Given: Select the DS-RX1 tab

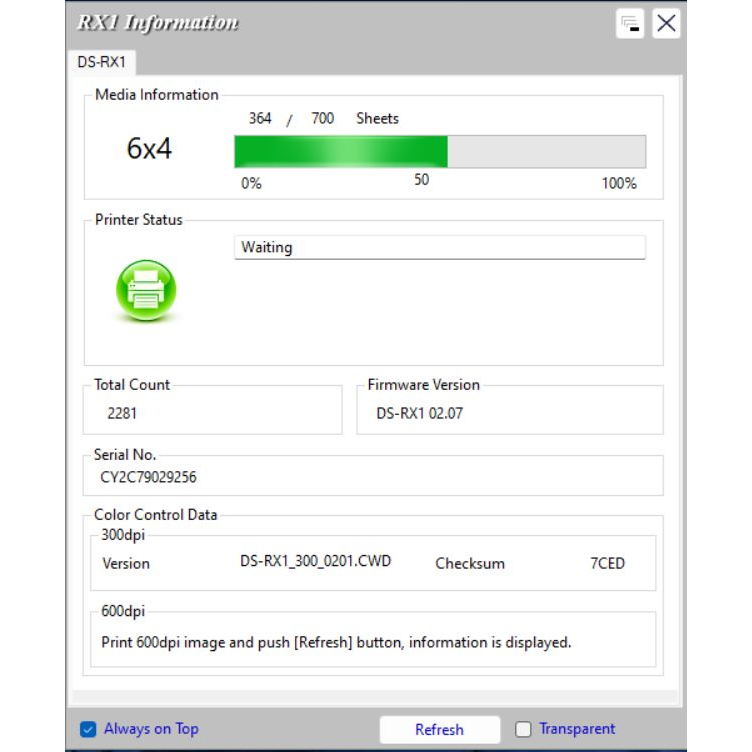Looking at the screenshot, I should pyautogui.click(x=102, y=62).
